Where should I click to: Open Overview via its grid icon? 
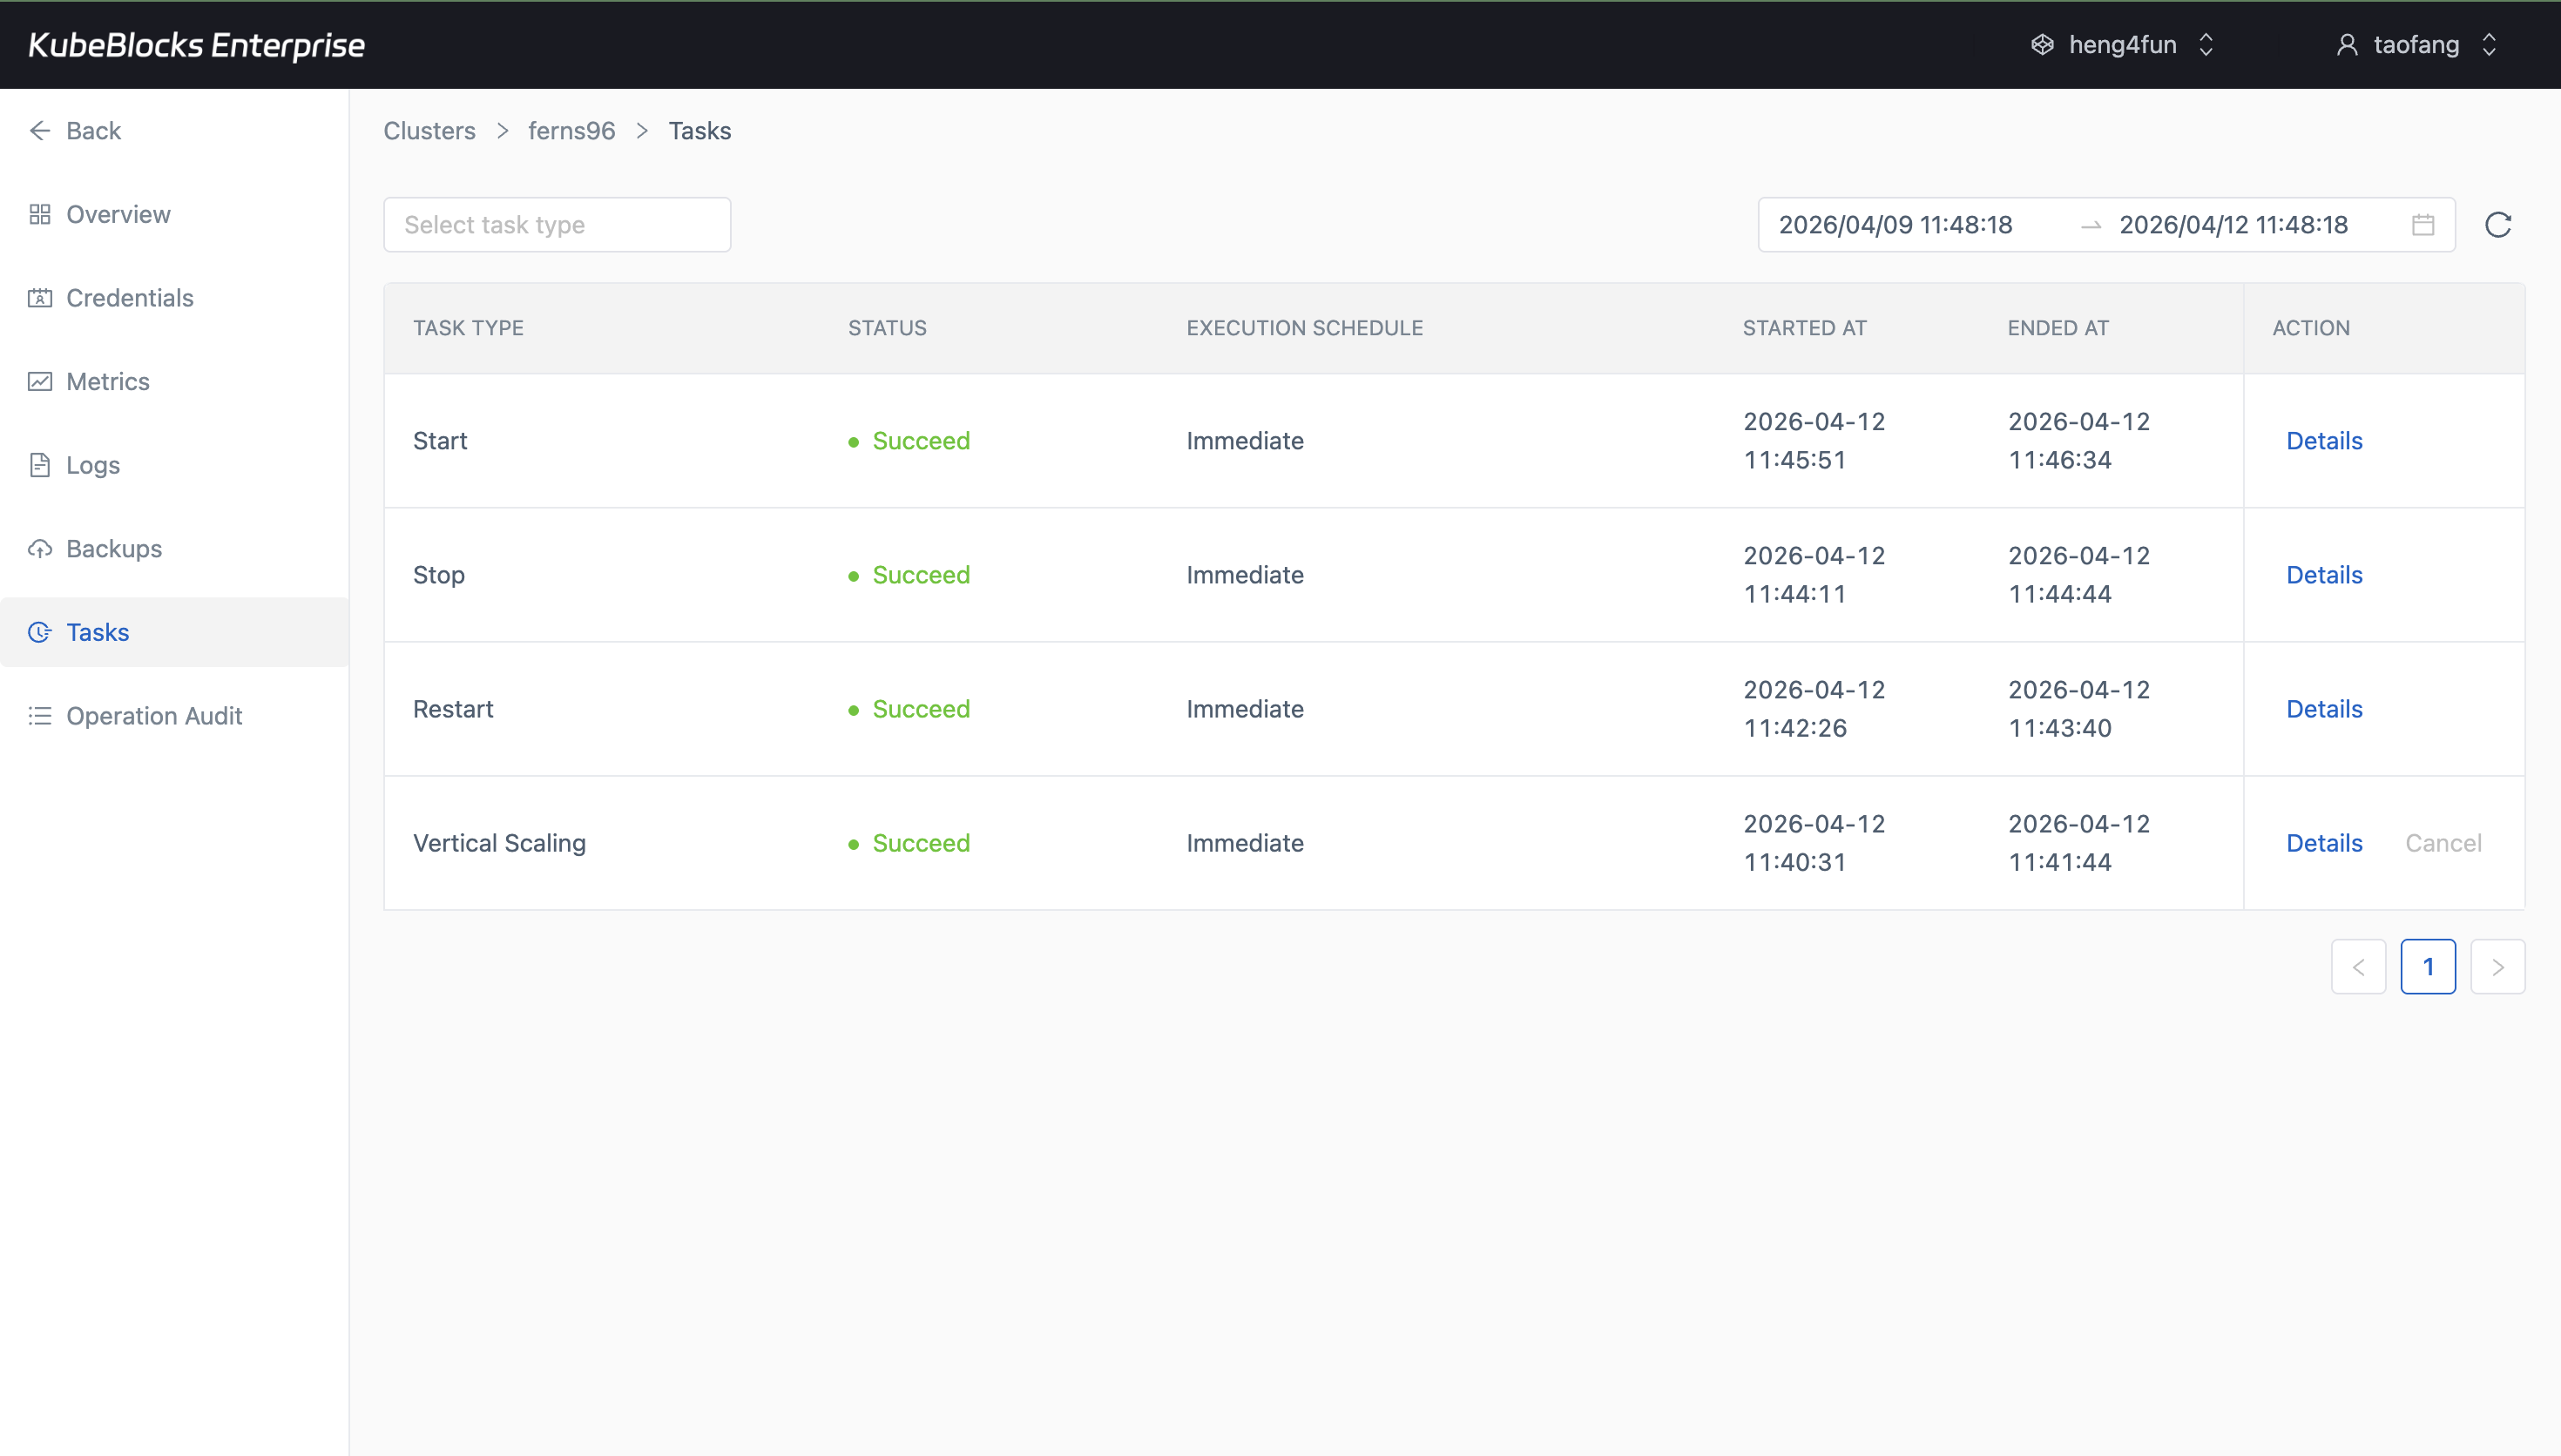pos(40,214)
